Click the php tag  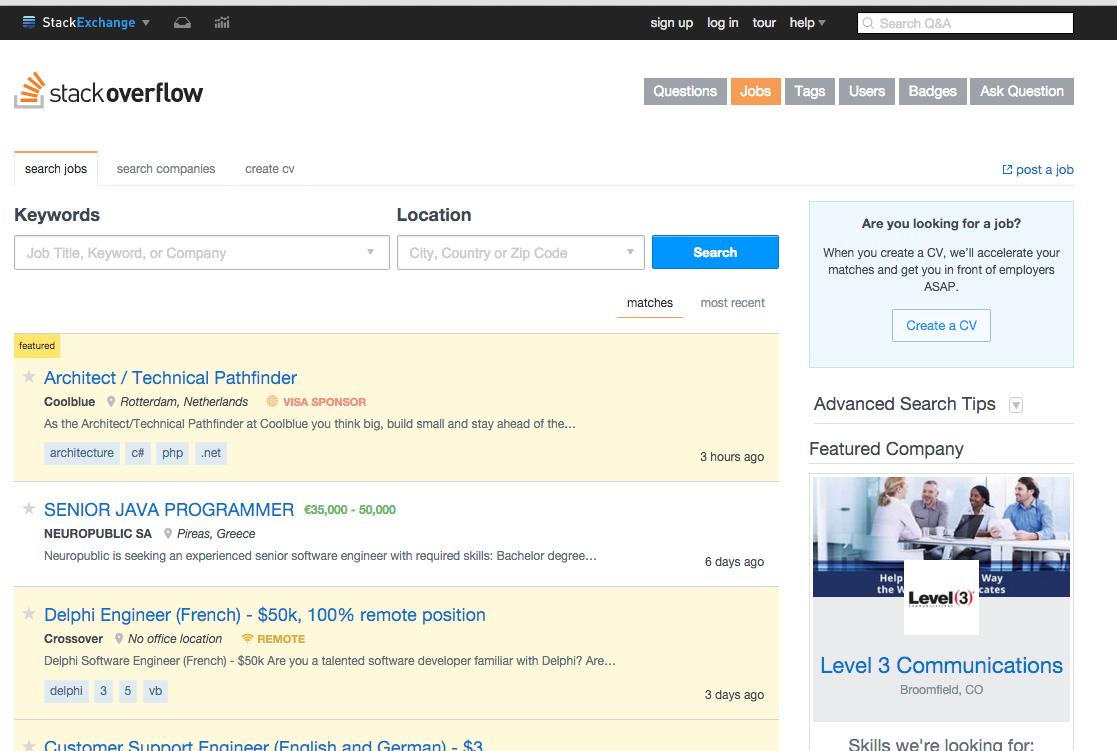pyautogui.click(x=172, y=453)
